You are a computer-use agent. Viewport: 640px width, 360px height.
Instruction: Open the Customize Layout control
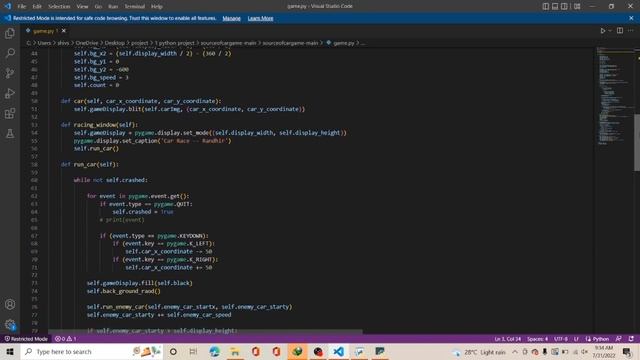click(x=577, y=6)
